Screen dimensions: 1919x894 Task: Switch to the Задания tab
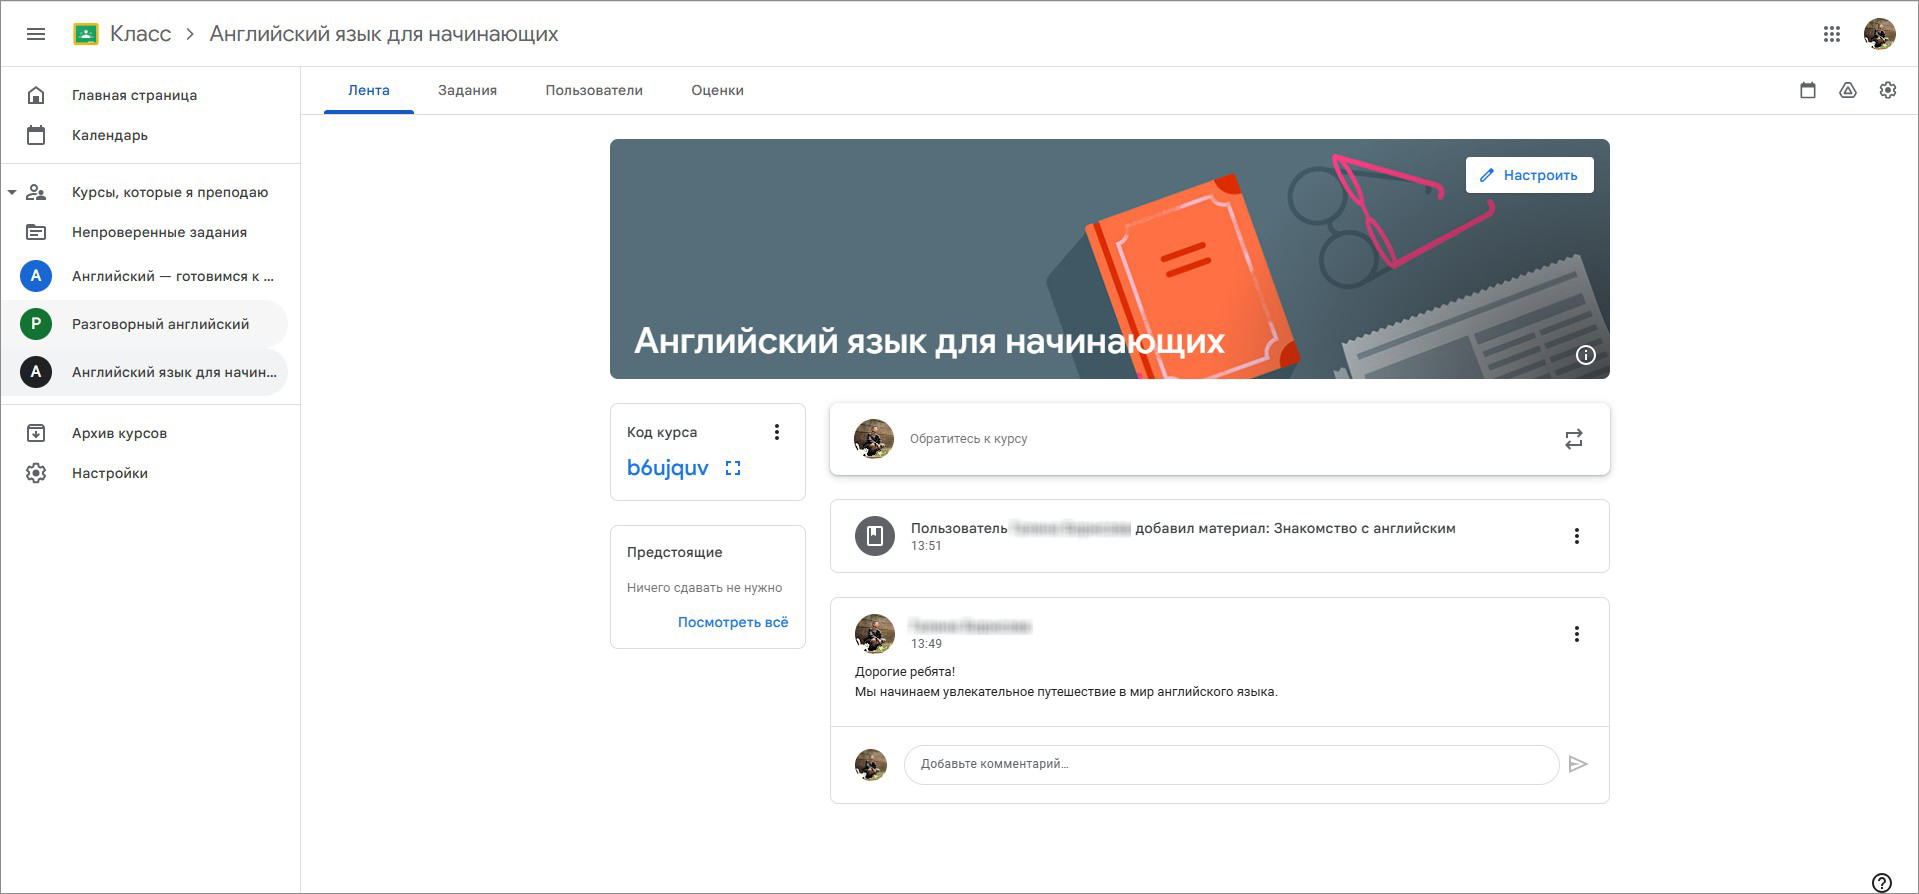click(x=467, y=90)
